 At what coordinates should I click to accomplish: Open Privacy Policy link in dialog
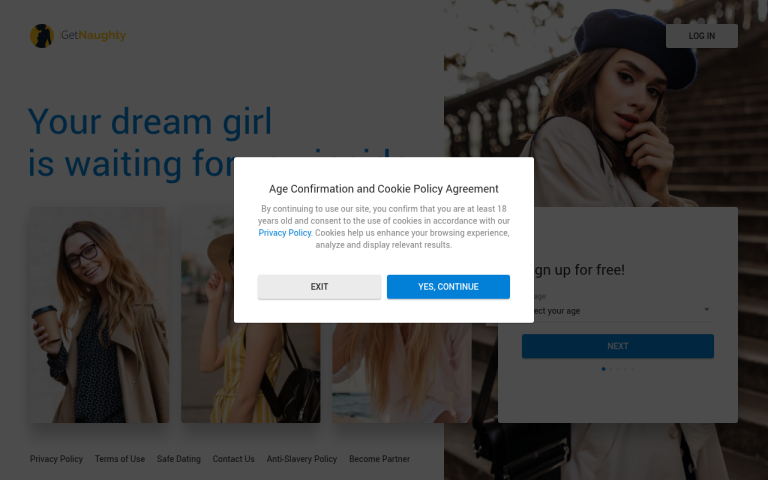pos(285,233)
